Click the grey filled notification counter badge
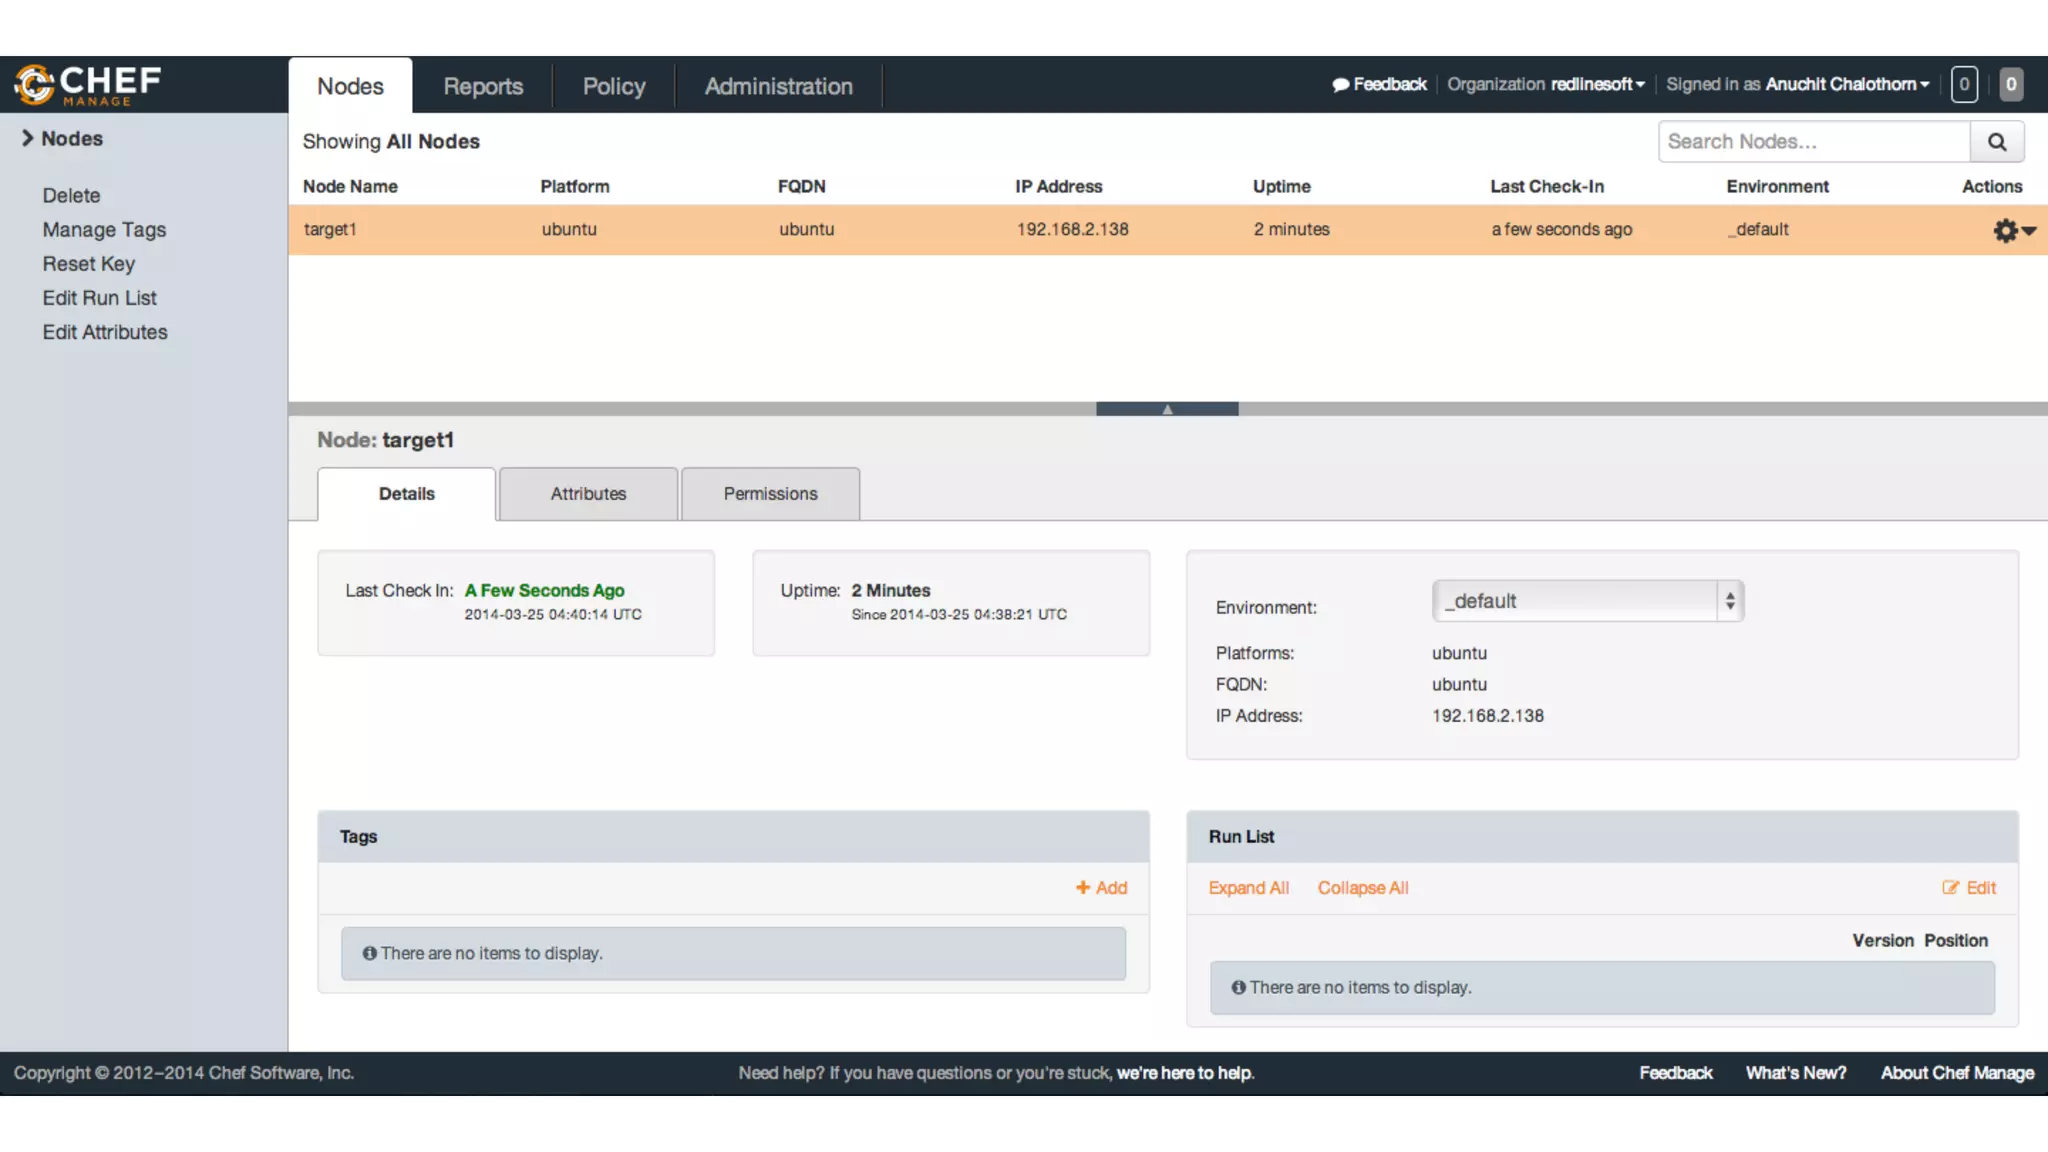 [2011, 84]
